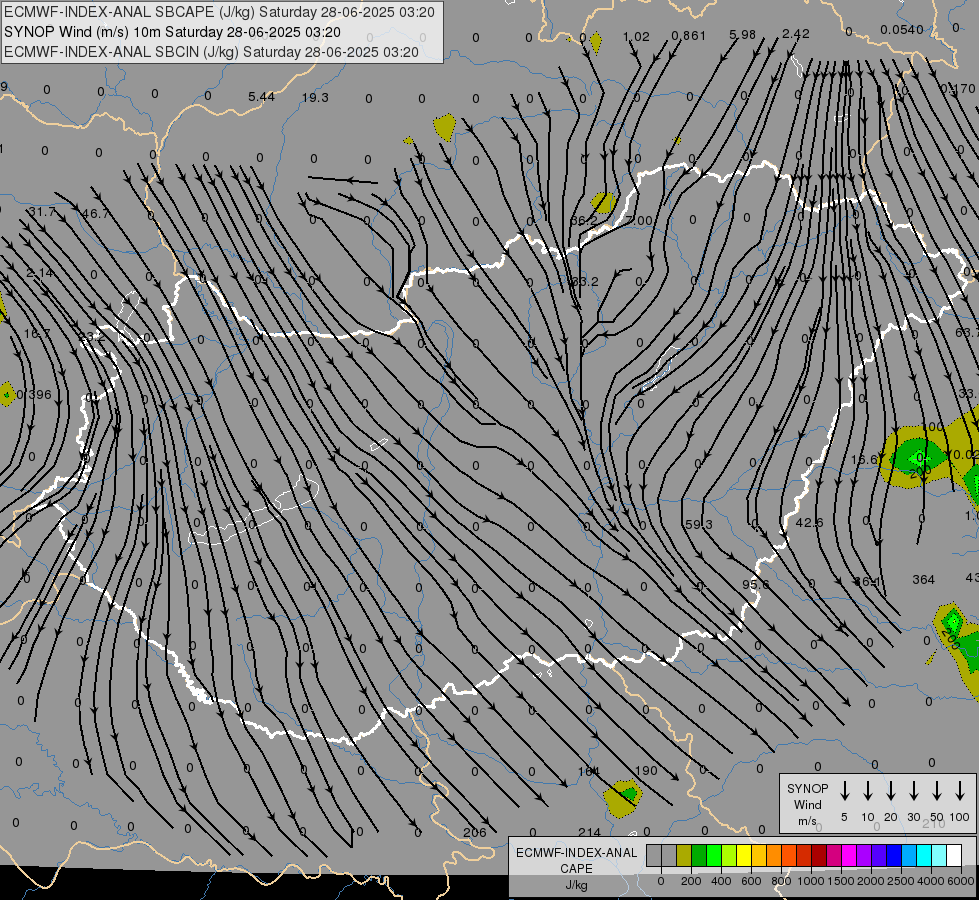Viewport: 979px width, 900px height.
Task: Click the wind arrow above the 5 m/s label
Action: [x=844, y=790]
